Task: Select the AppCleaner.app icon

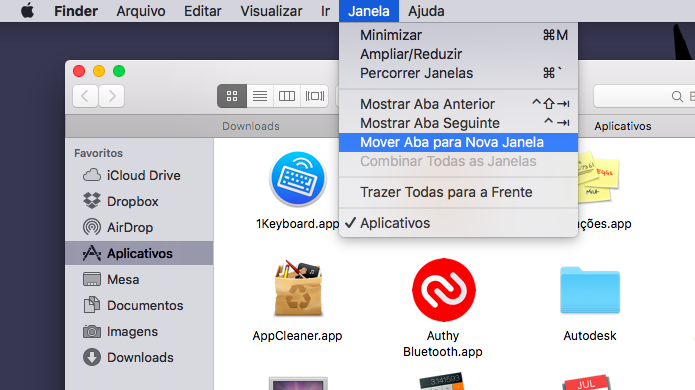Action: pyautogui.click(x=298, y=288)
